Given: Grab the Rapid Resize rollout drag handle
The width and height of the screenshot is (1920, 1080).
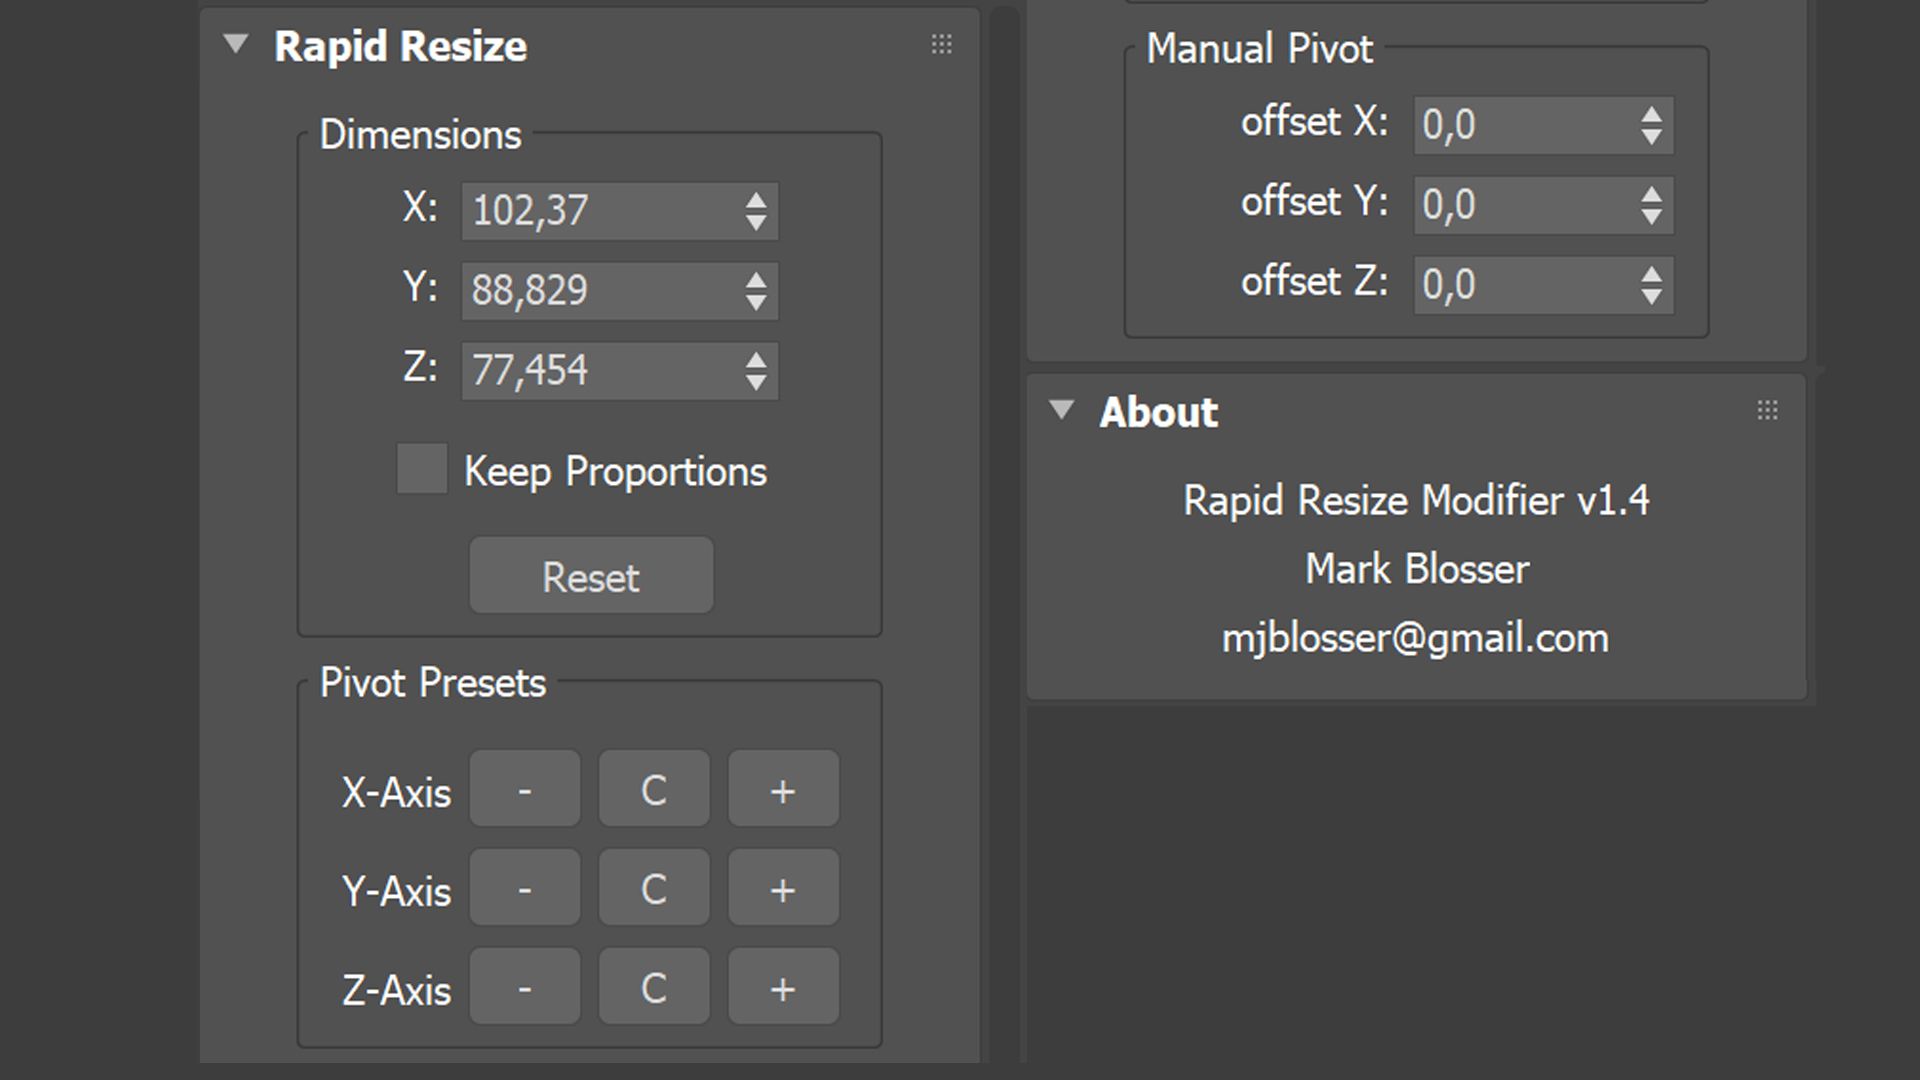Looking at the screenshot, I should (x=941, y=44).
